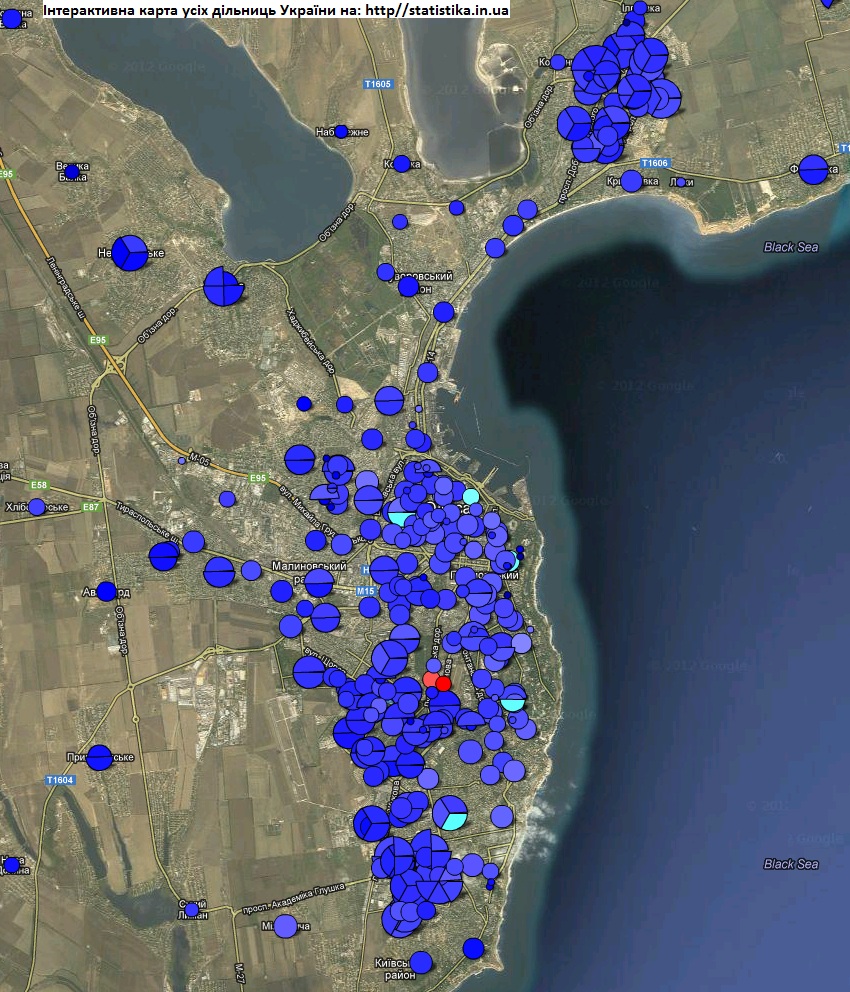This screenshot has width=850, height=992.
Task: Click the bright red circle marker
Action: [443, 684]
